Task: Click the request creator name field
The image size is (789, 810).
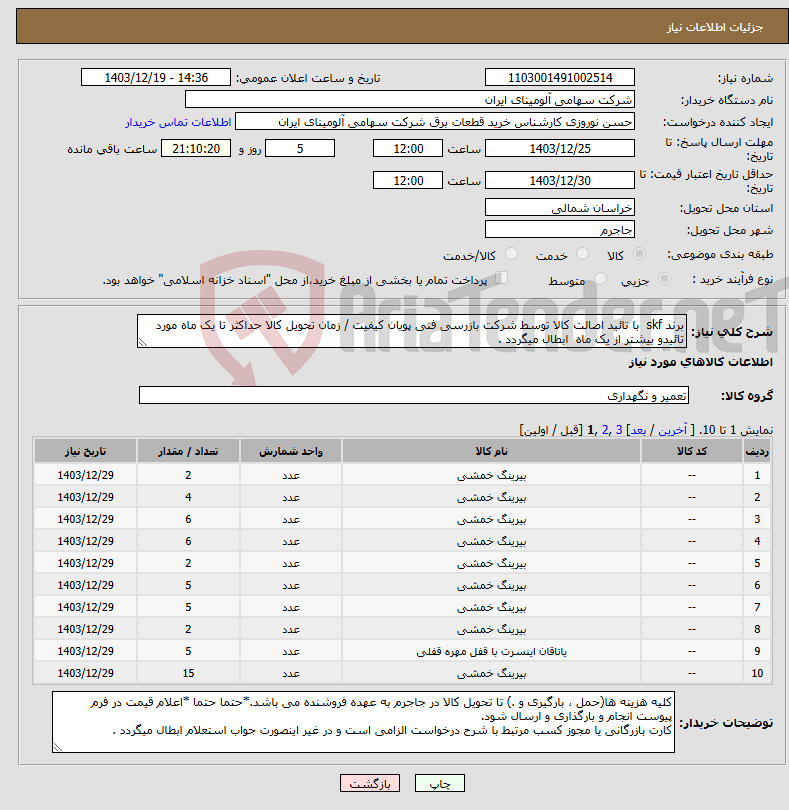Action: (x=435, y=122)
